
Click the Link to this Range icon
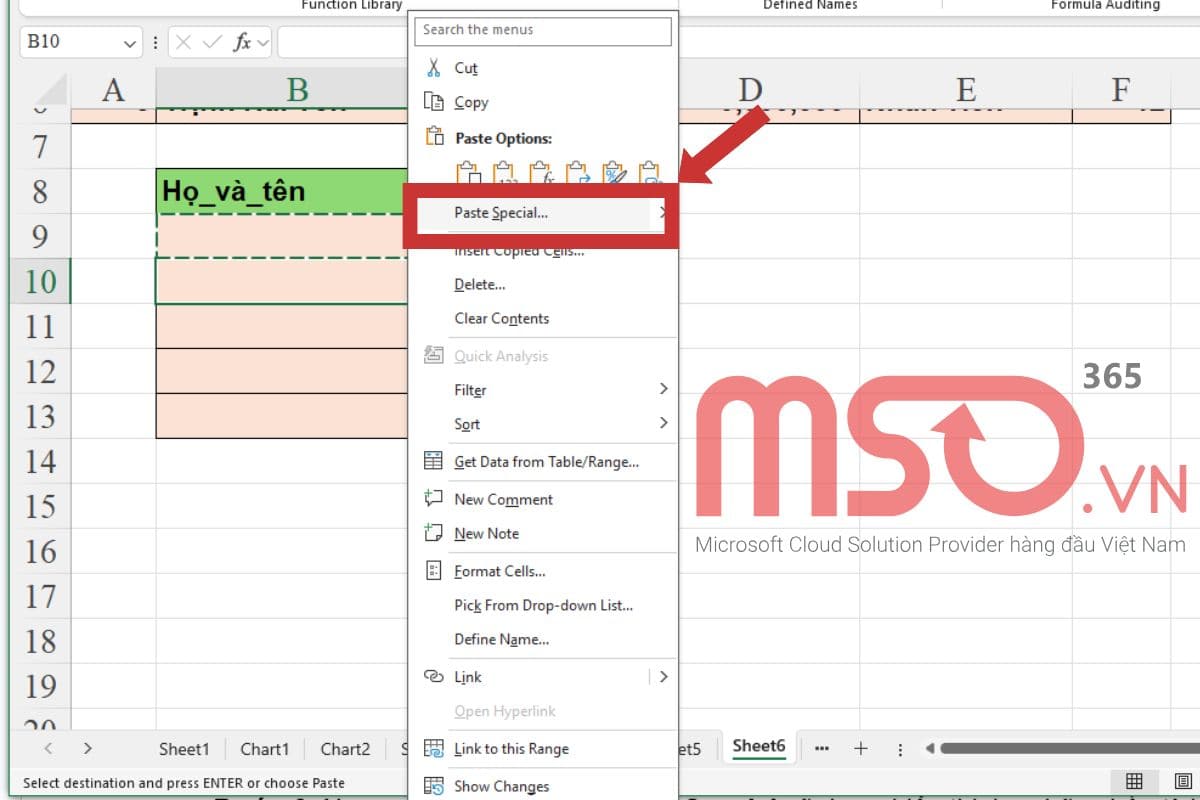coord(433,748)
